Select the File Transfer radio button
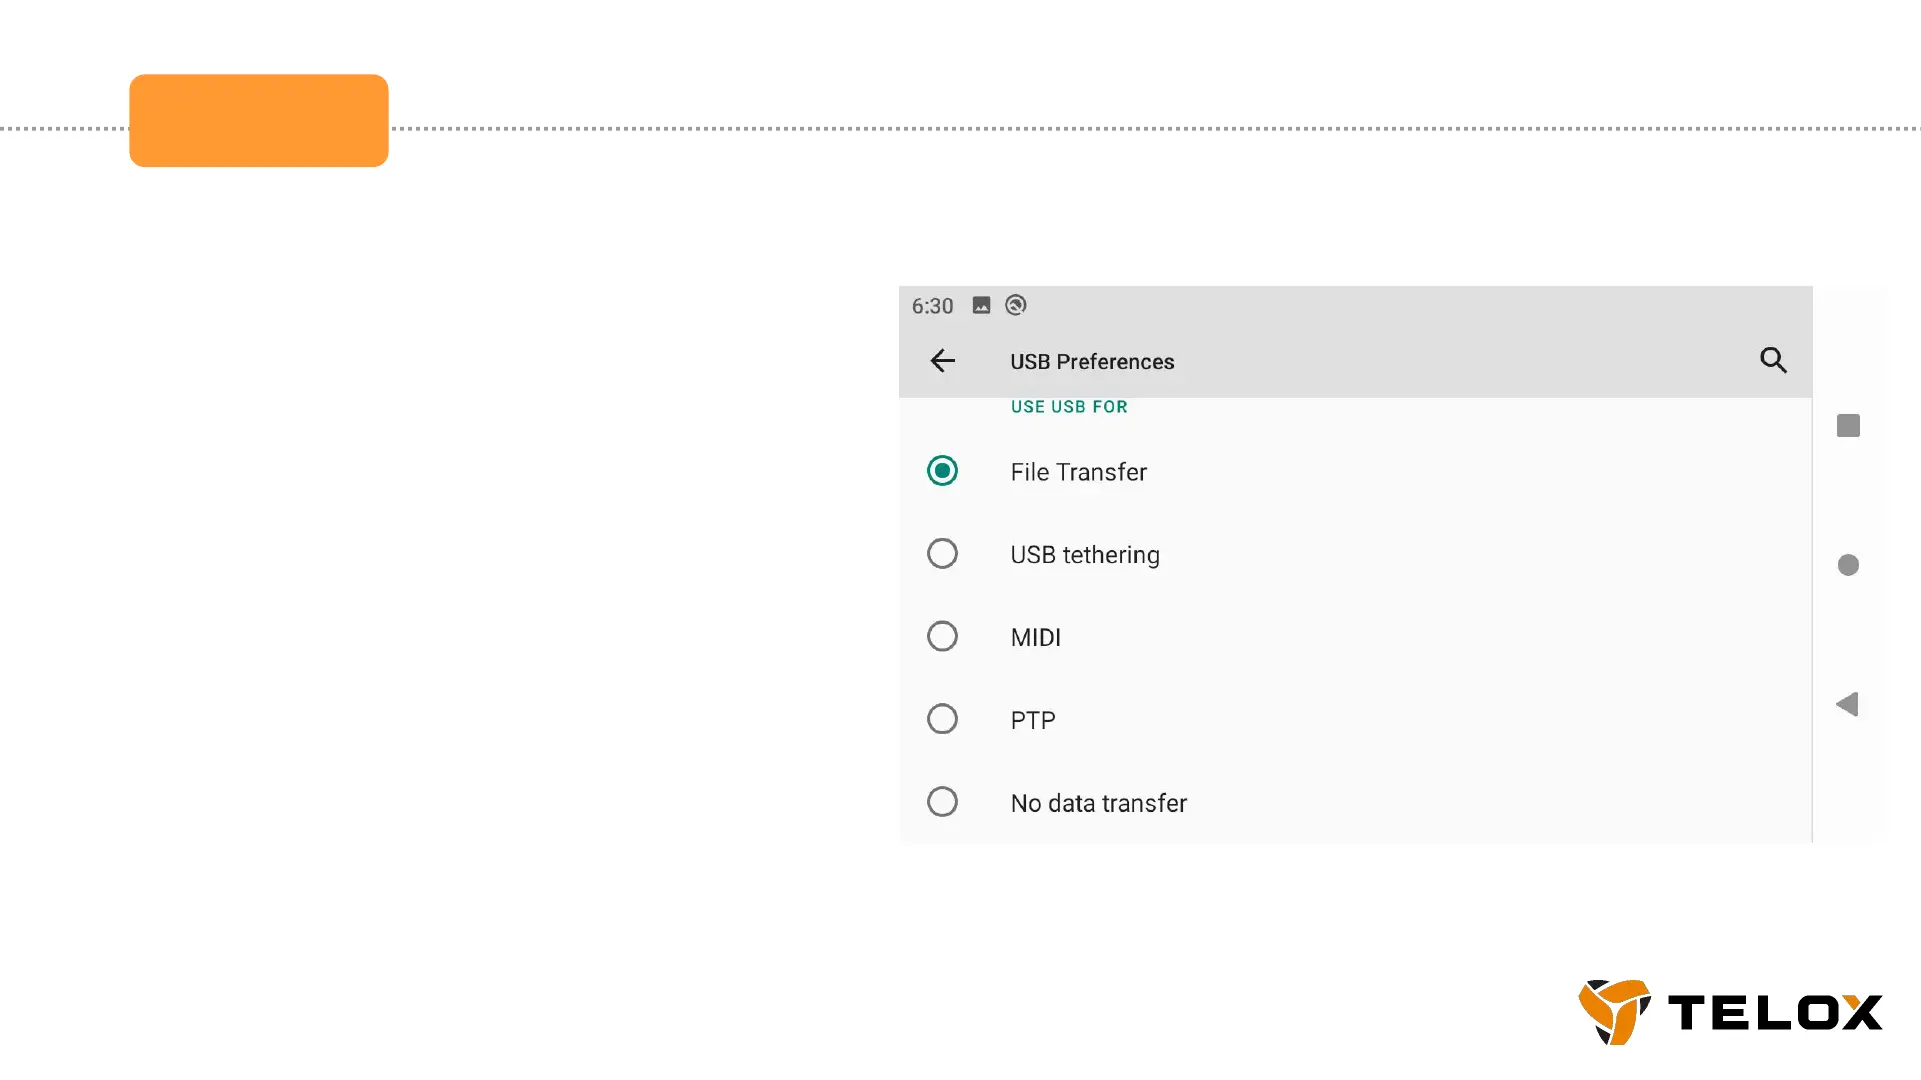 pos(942,471)
